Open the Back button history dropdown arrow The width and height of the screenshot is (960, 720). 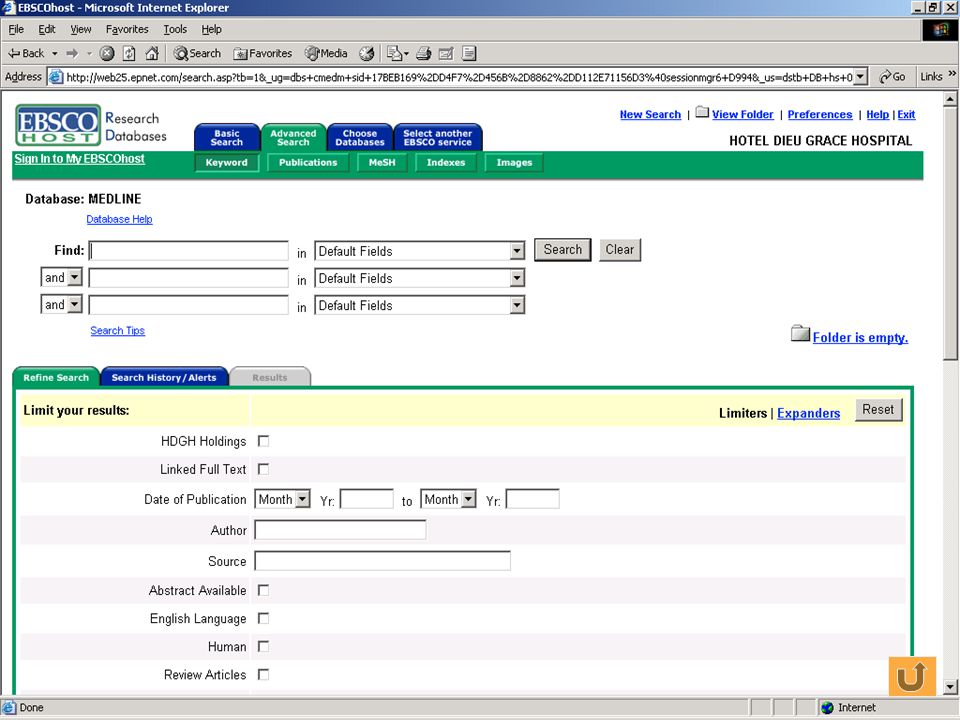(x=54, y=54)
